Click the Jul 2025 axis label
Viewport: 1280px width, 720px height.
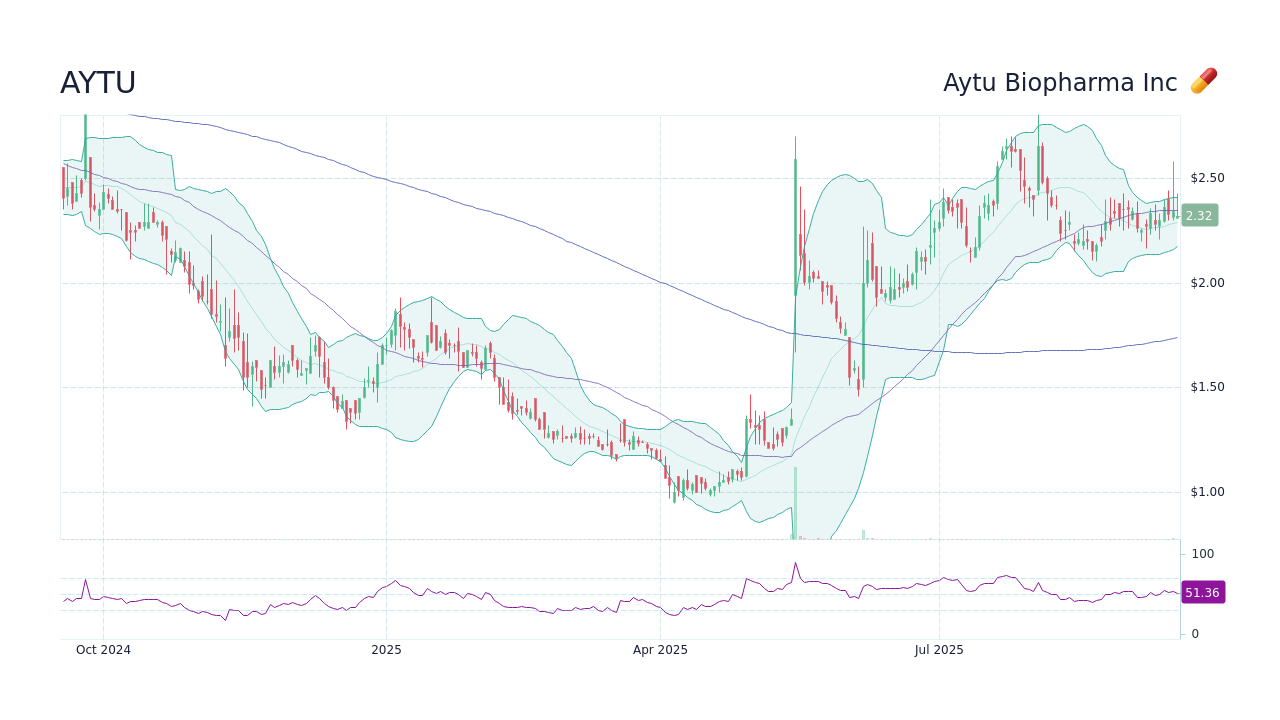(939, 650)
